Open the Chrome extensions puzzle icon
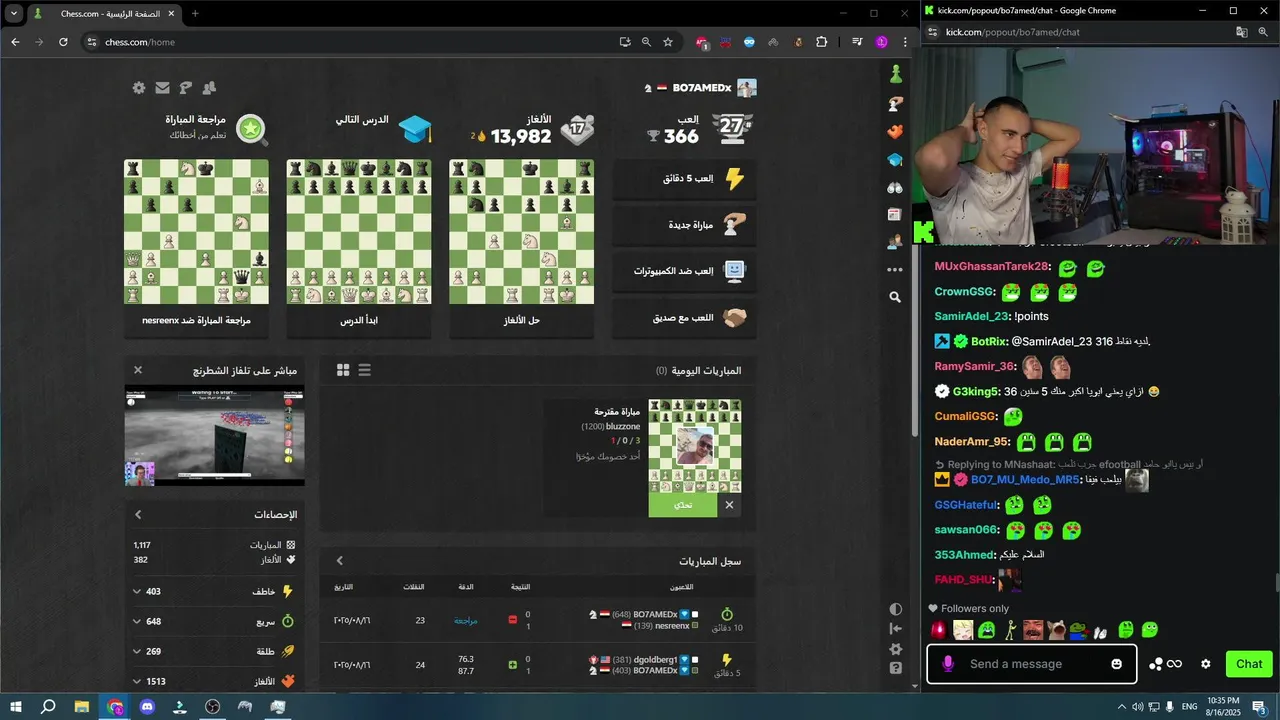1280x720 pixels. pyautogui.click(x=822, y=42)
